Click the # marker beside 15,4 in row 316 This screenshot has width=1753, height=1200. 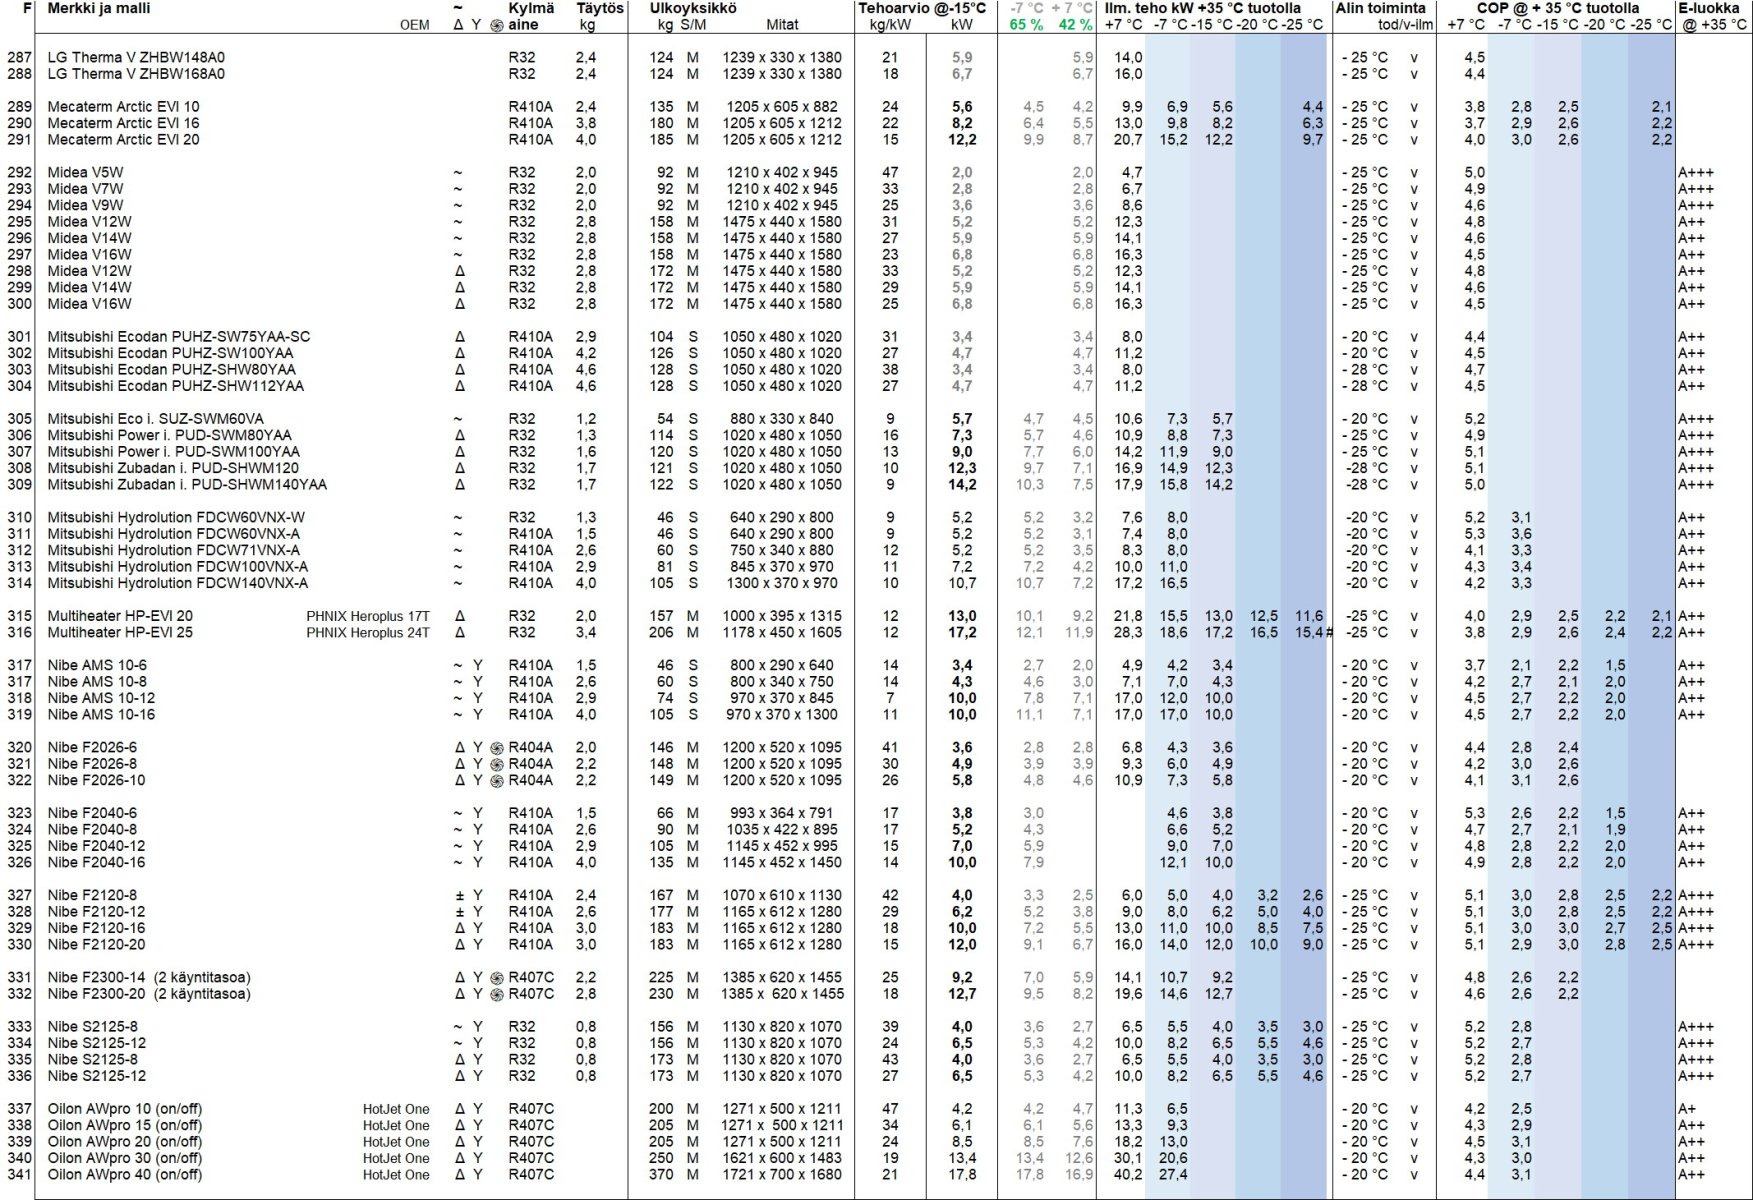[x=1329, y=633]
